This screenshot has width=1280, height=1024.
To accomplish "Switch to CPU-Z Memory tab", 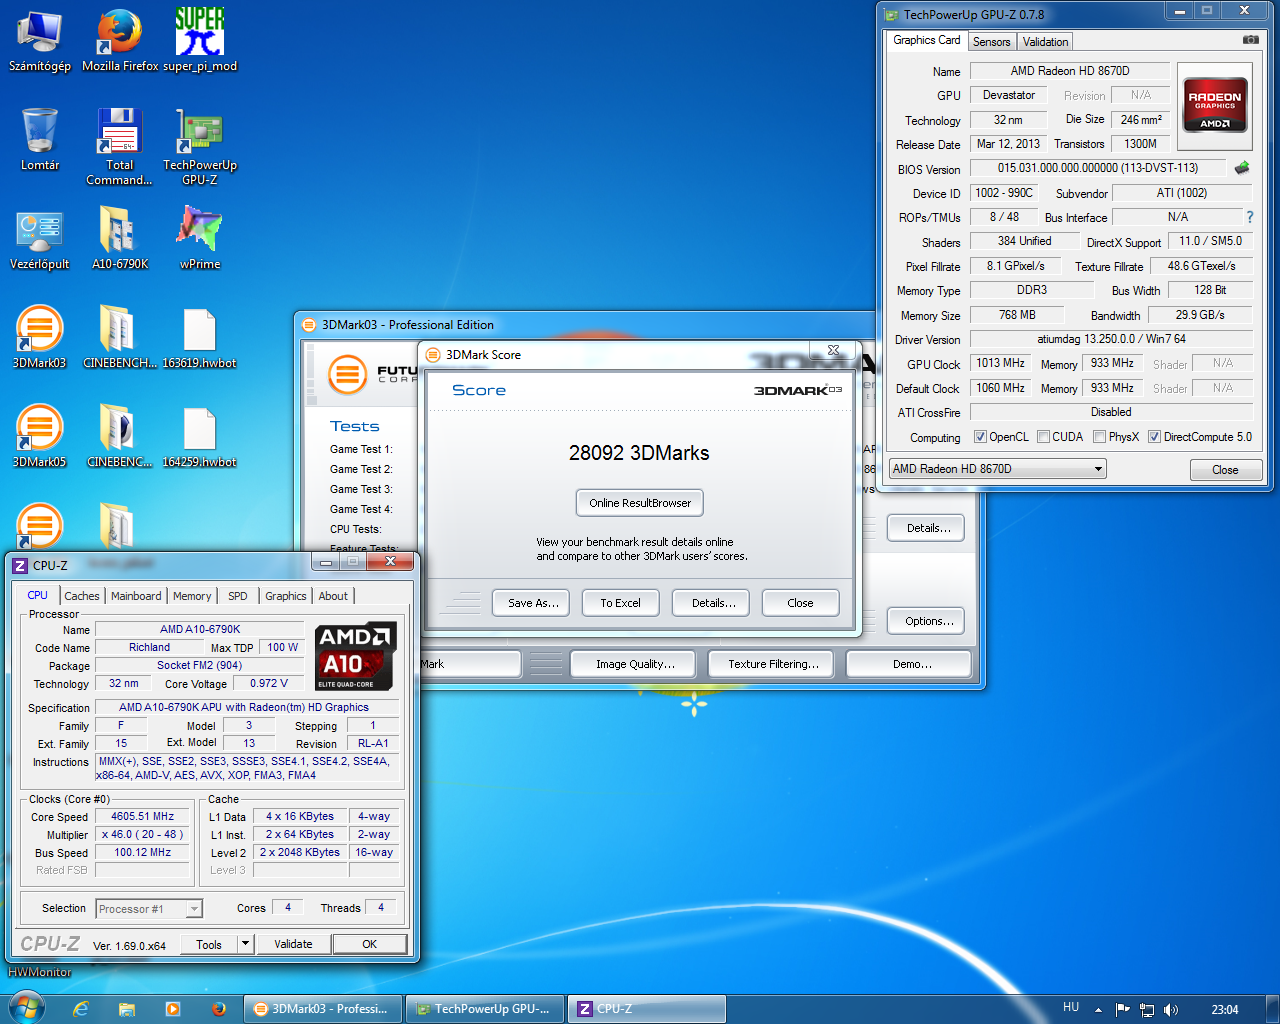I will coord(192,596).
